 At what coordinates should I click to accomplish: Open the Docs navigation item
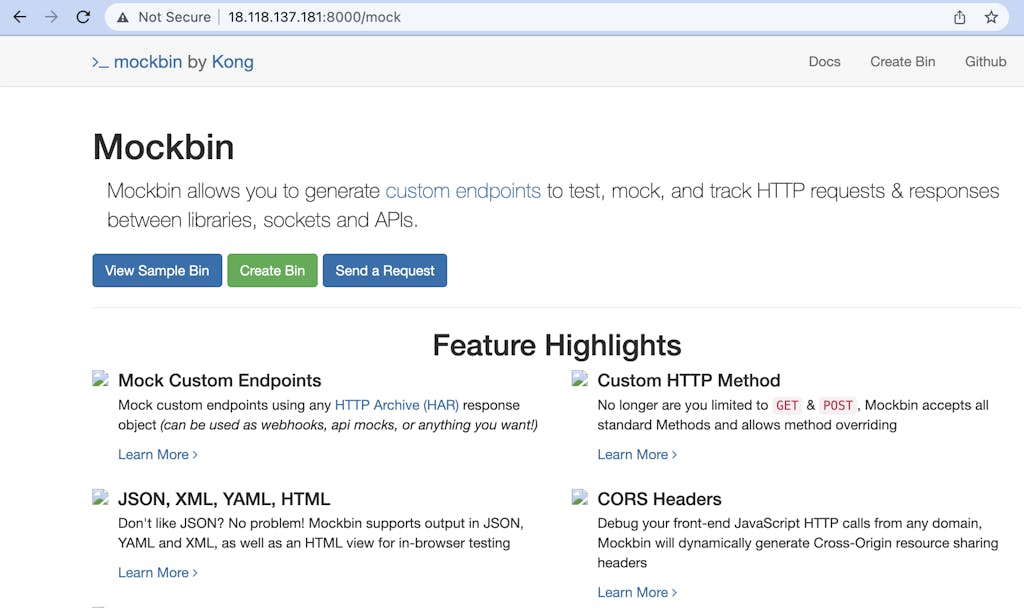tap(824, 61)
